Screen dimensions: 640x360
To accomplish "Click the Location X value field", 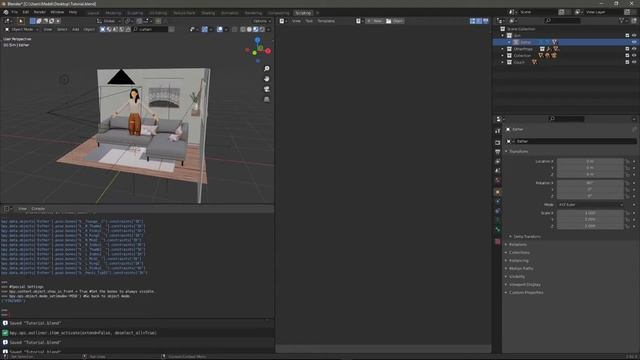I will point(590,162).
